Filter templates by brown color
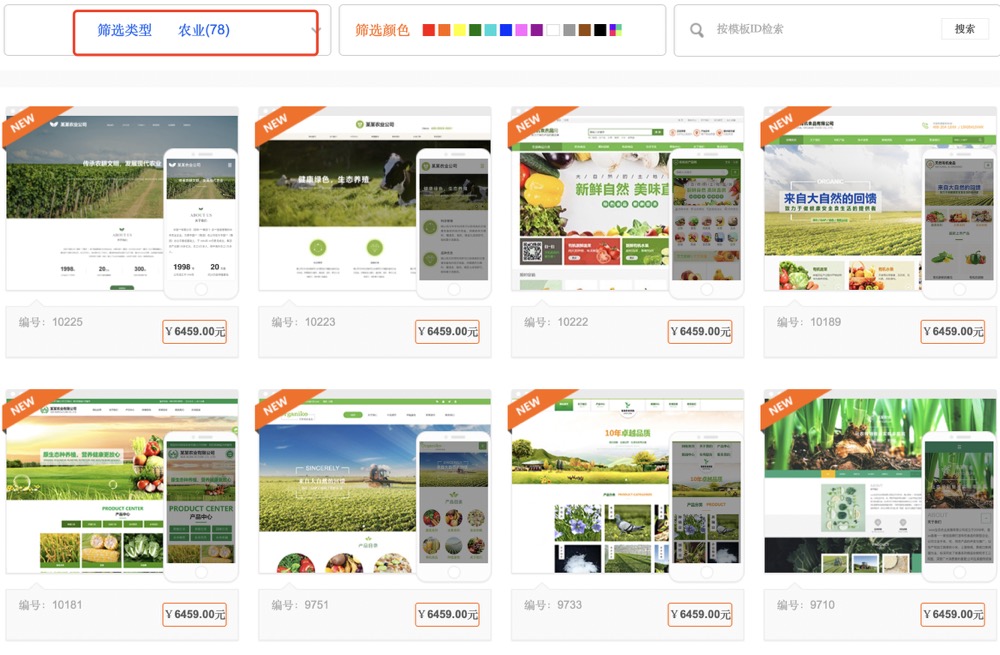The height and width of the screenshot is (655, 1000). click(585, 30)
